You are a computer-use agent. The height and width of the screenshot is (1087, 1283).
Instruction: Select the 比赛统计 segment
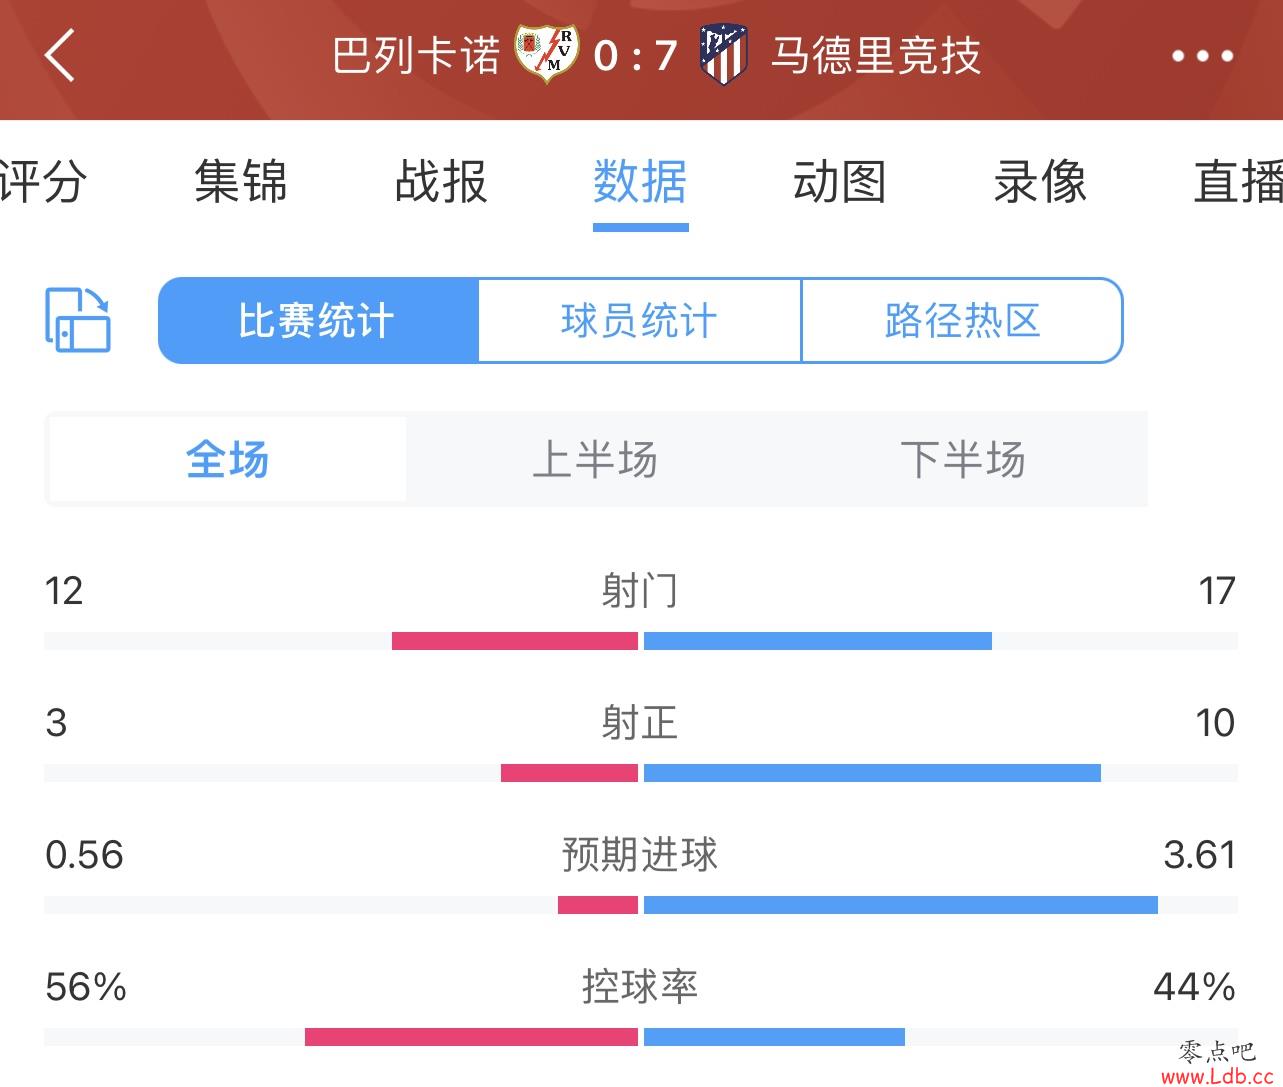(319, 321)
